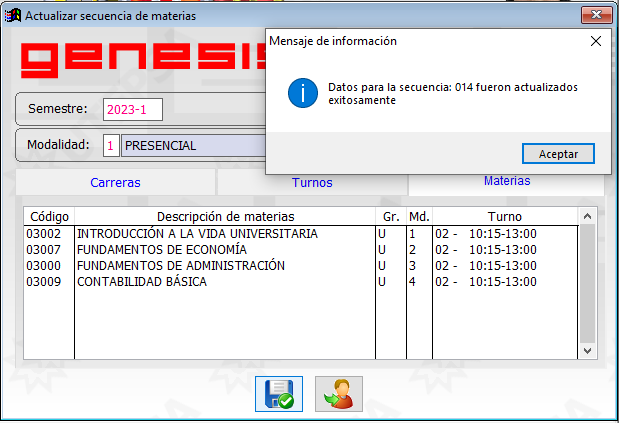Image resolution: width=619 pixels, height=423 pixels.
Task: Click the Código column header
Action: pyautogui.click(x=49, y=216)
